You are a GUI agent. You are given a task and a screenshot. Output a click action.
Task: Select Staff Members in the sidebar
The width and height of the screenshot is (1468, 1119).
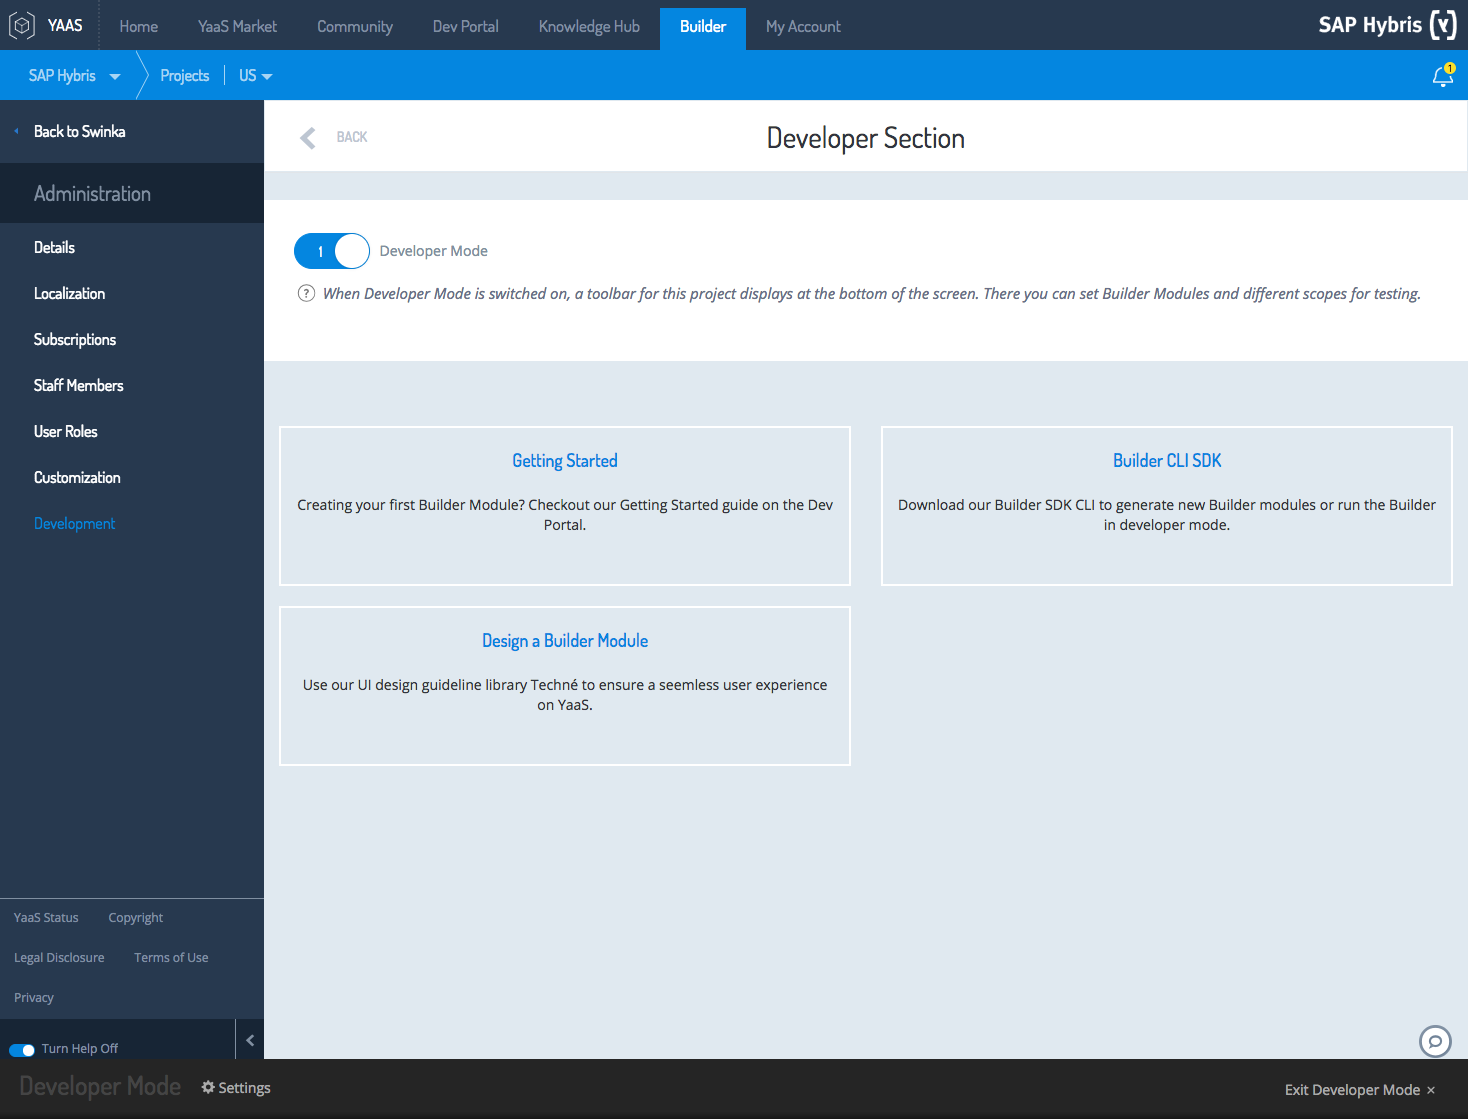pos(78,385)
